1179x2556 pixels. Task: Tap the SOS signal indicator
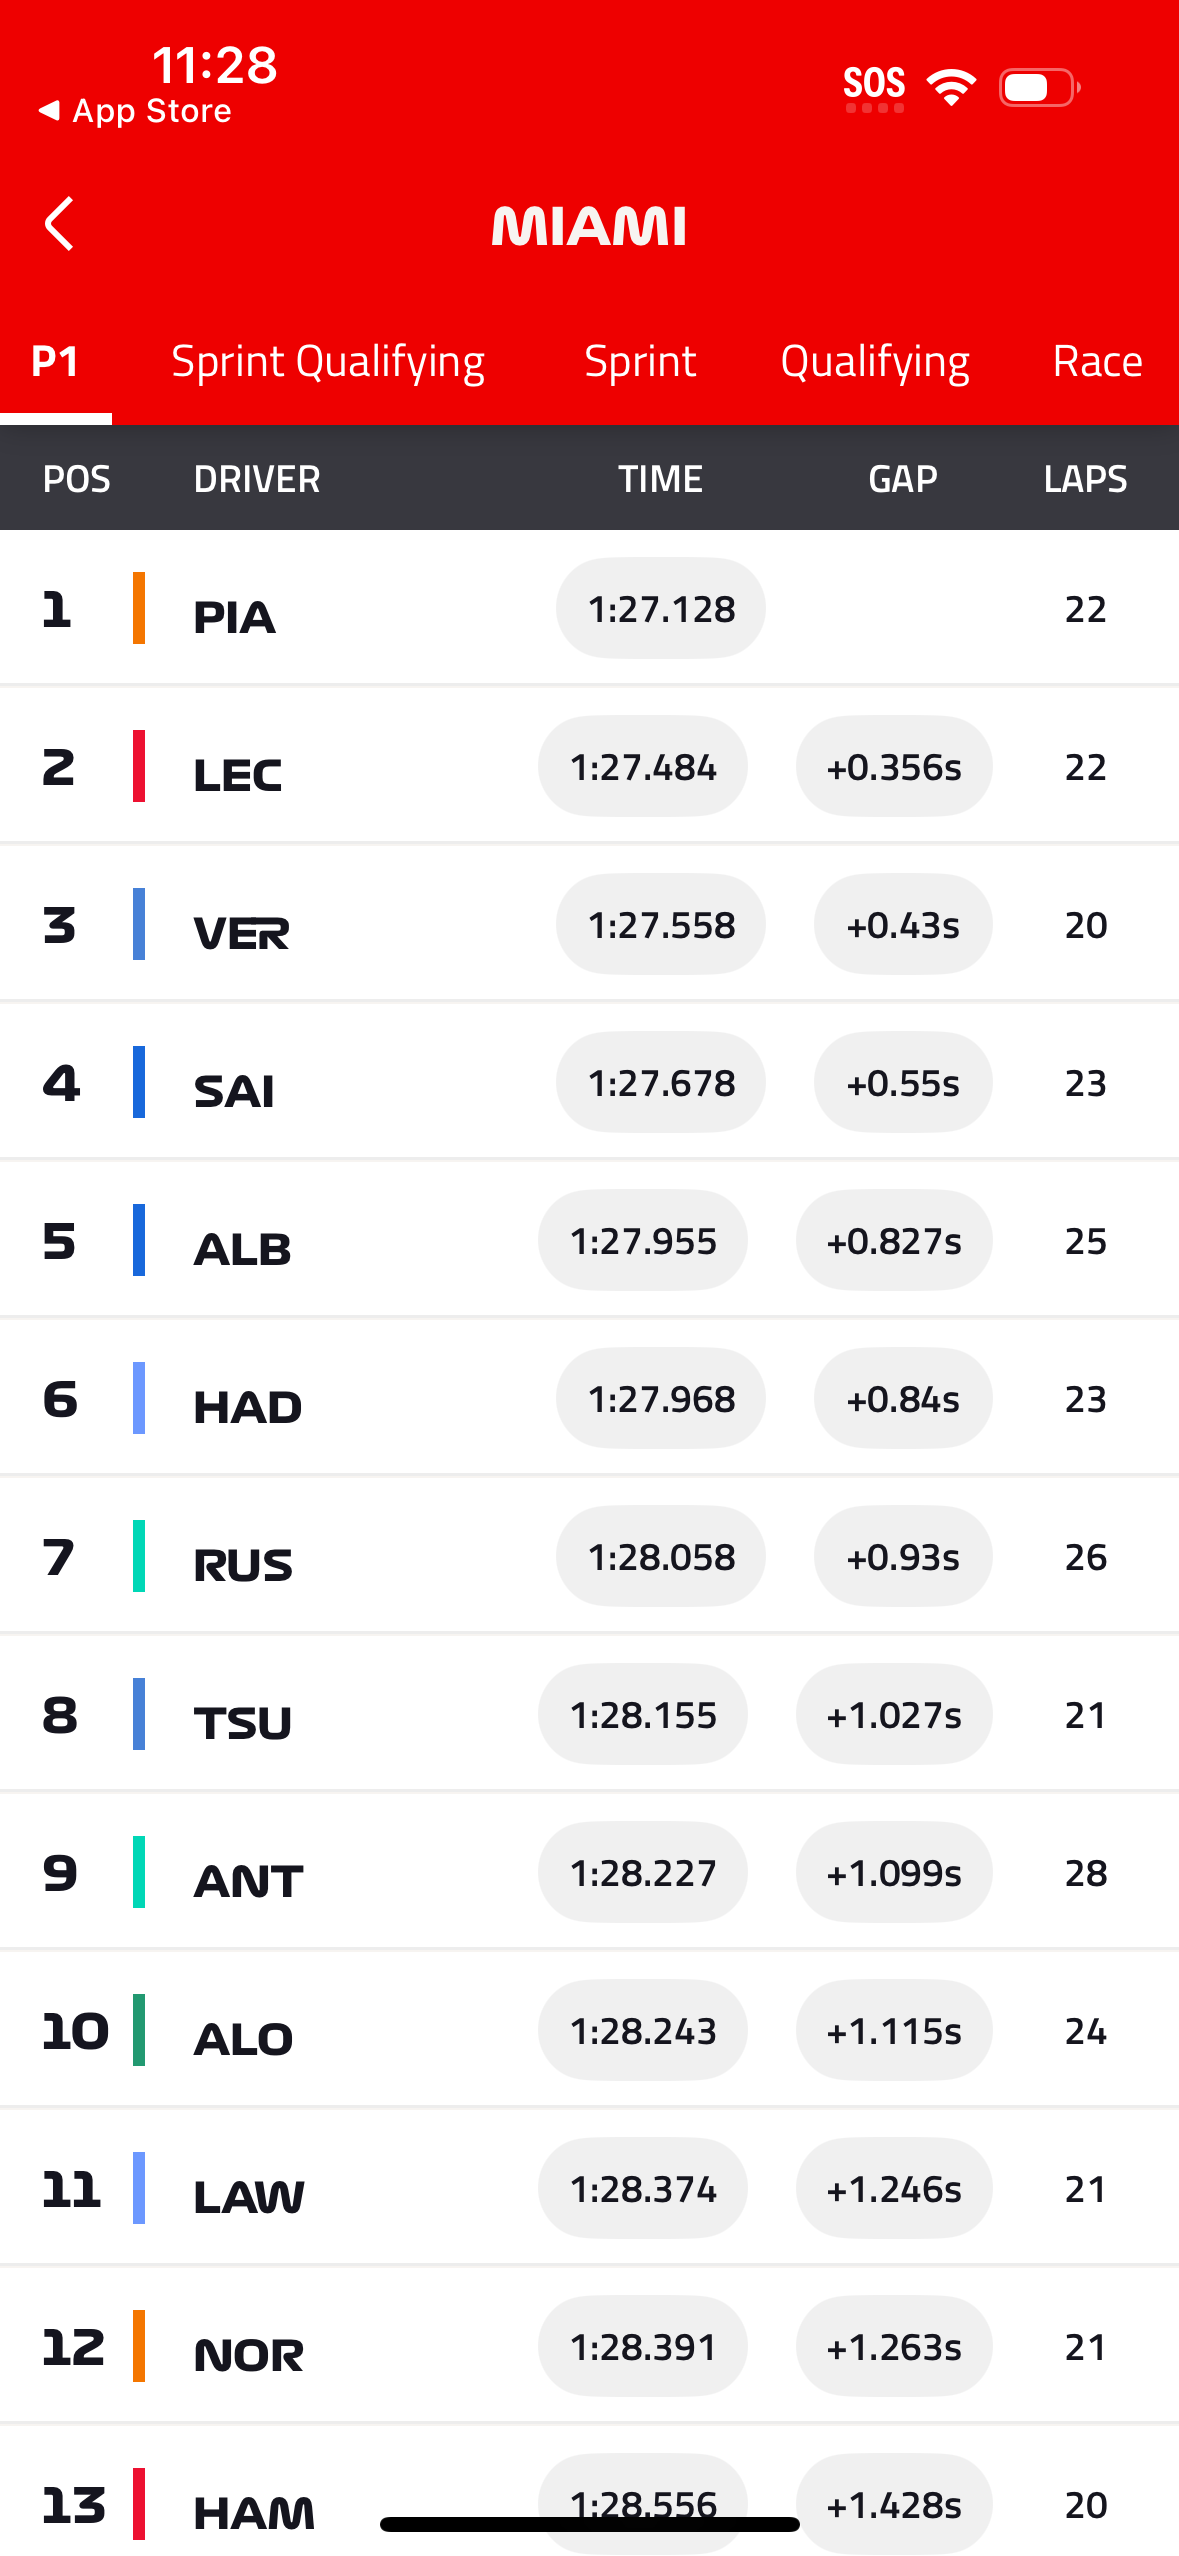coord(874,82)
